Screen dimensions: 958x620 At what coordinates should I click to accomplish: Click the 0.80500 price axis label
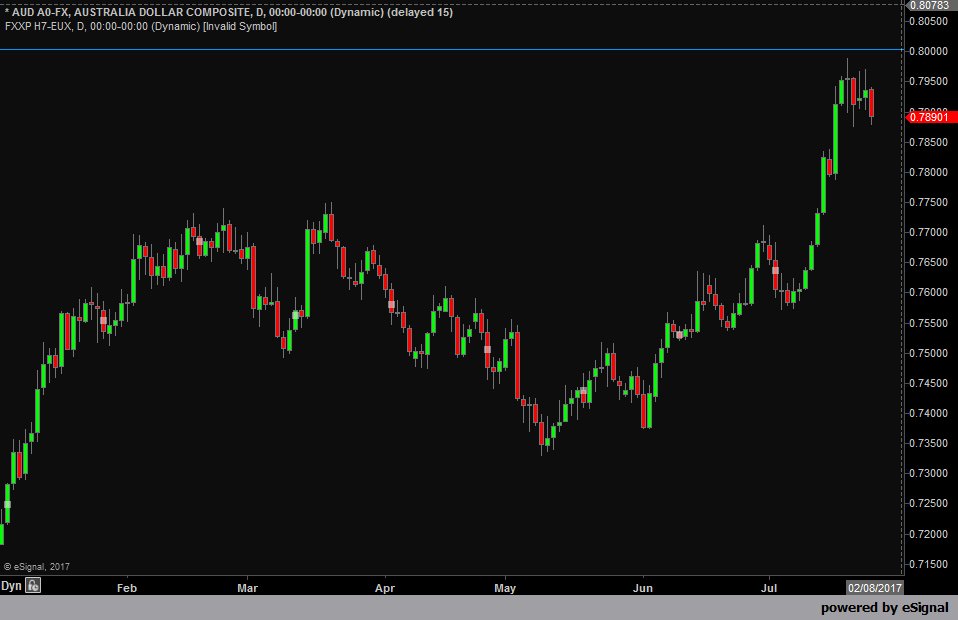point(929,21)
